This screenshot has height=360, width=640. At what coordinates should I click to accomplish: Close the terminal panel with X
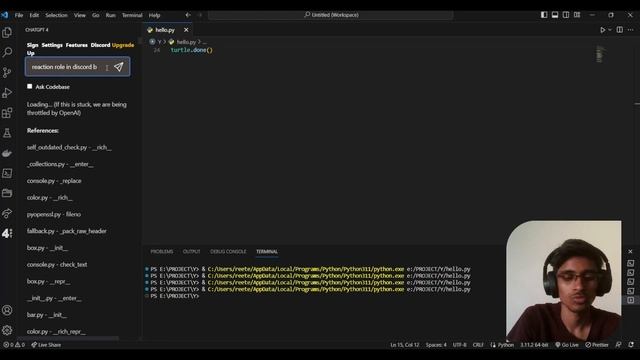[630, 251]
